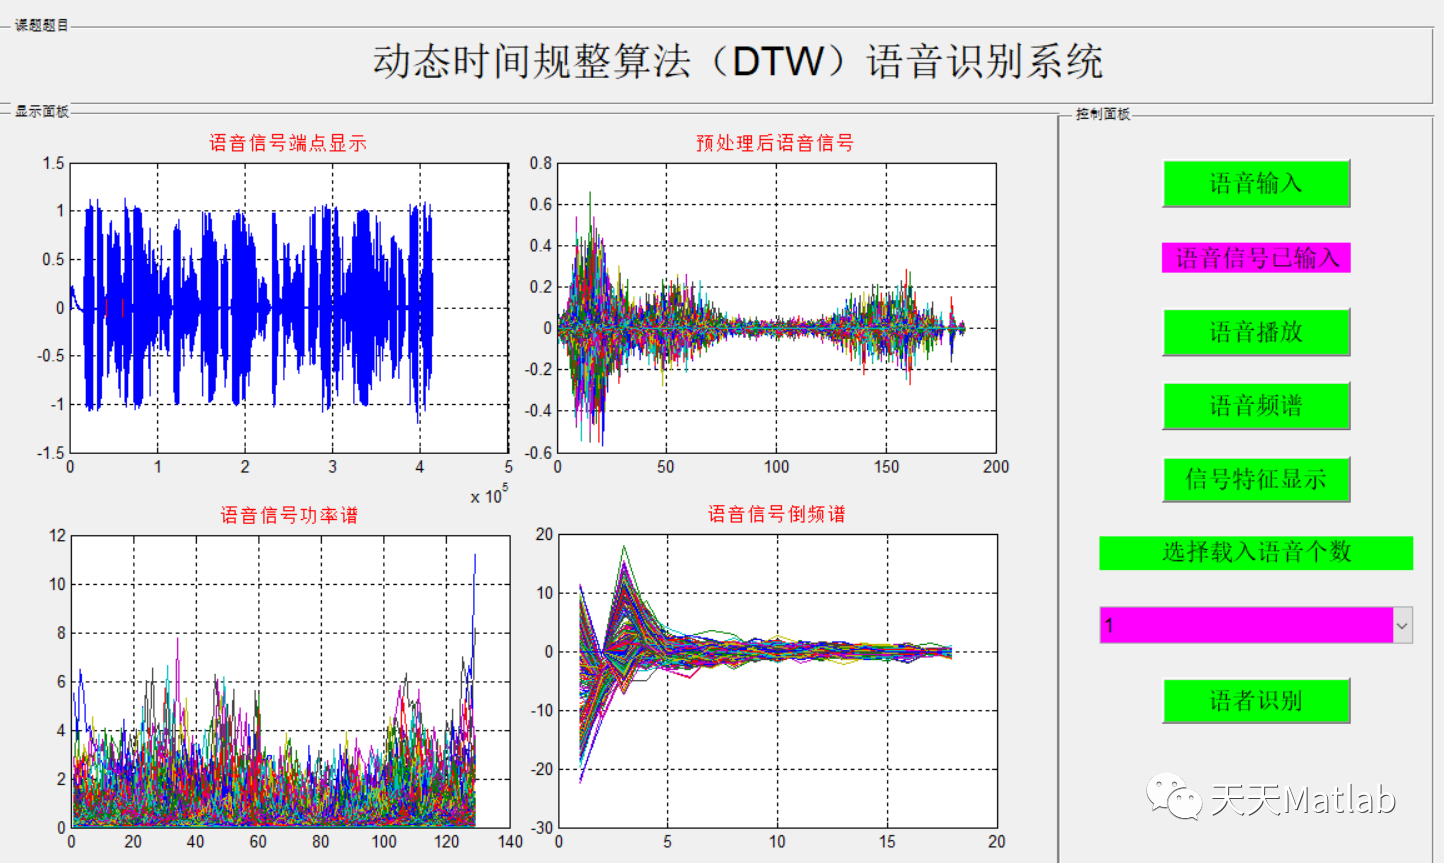Activate the 信号特征显示 feature display button

point(1256,479)
